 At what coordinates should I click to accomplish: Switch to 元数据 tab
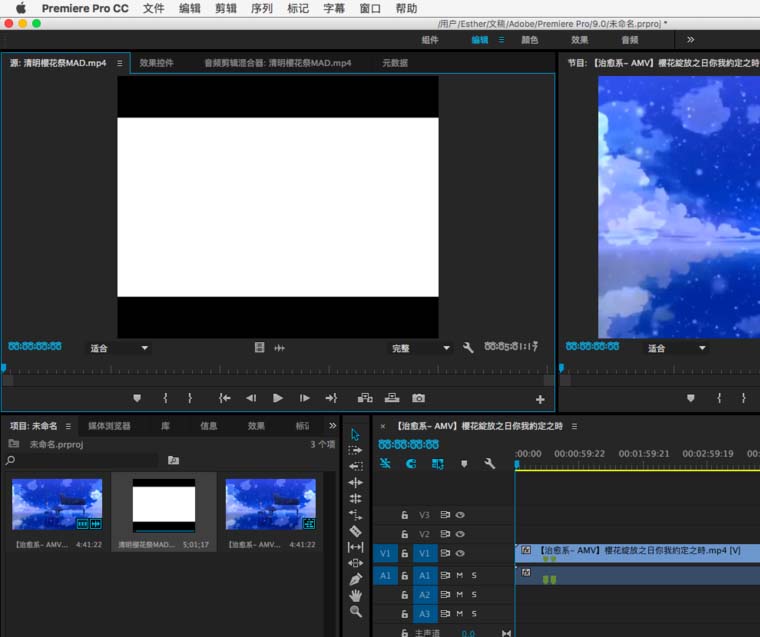(395, 63)
